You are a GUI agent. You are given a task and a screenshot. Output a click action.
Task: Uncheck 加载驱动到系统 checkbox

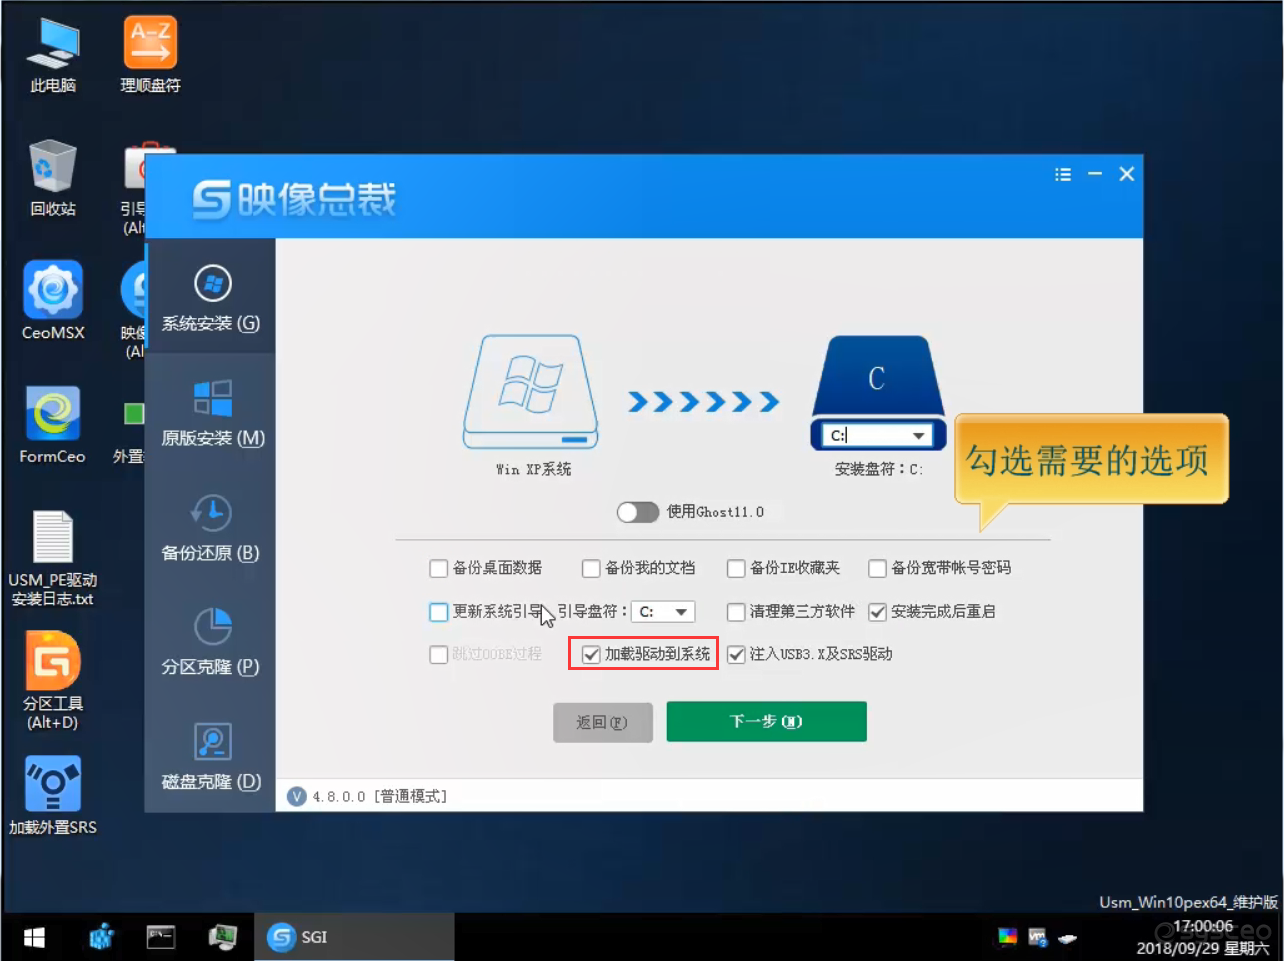(591, 654)
